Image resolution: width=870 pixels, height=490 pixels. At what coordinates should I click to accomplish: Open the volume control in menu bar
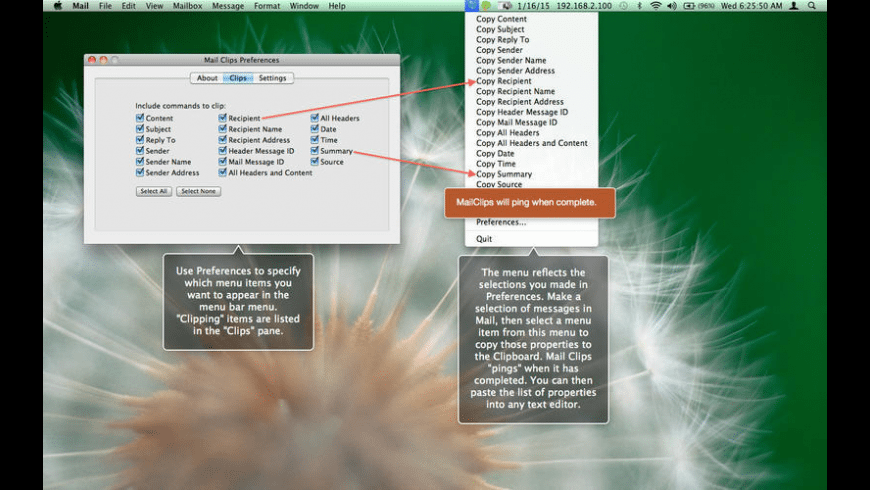click(671, 6)
